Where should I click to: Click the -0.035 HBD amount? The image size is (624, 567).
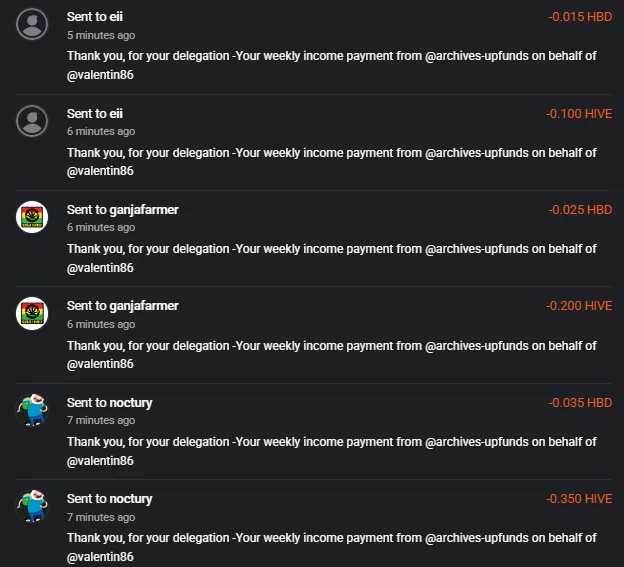(x=580, y=403)
